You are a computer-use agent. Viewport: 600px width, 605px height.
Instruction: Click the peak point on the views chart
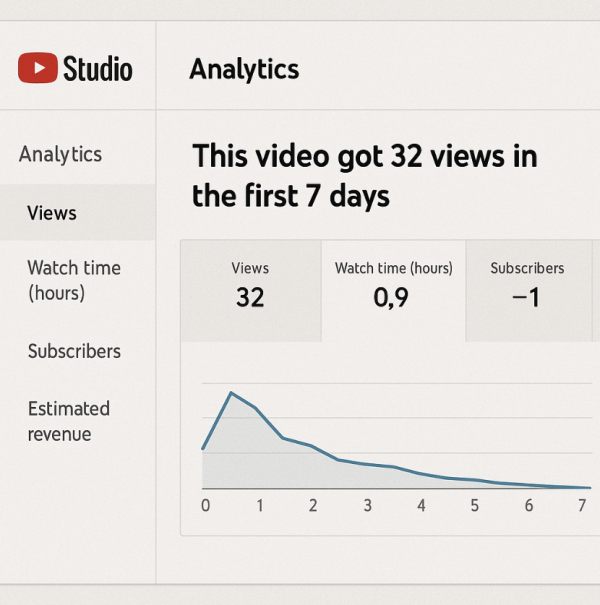tap(231, 392)
